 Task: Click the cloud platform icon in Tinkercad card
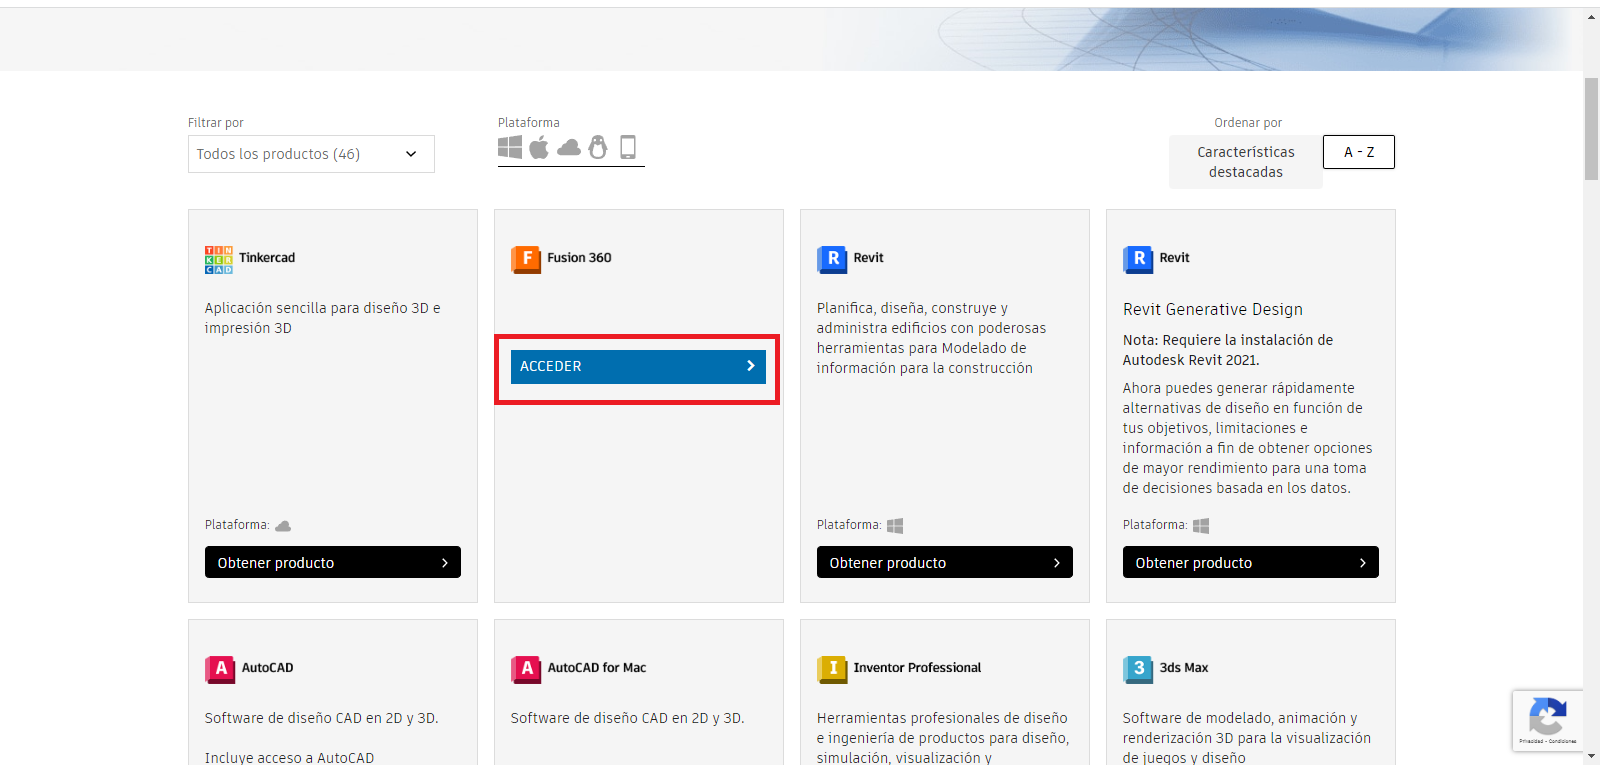coord(283,526)
